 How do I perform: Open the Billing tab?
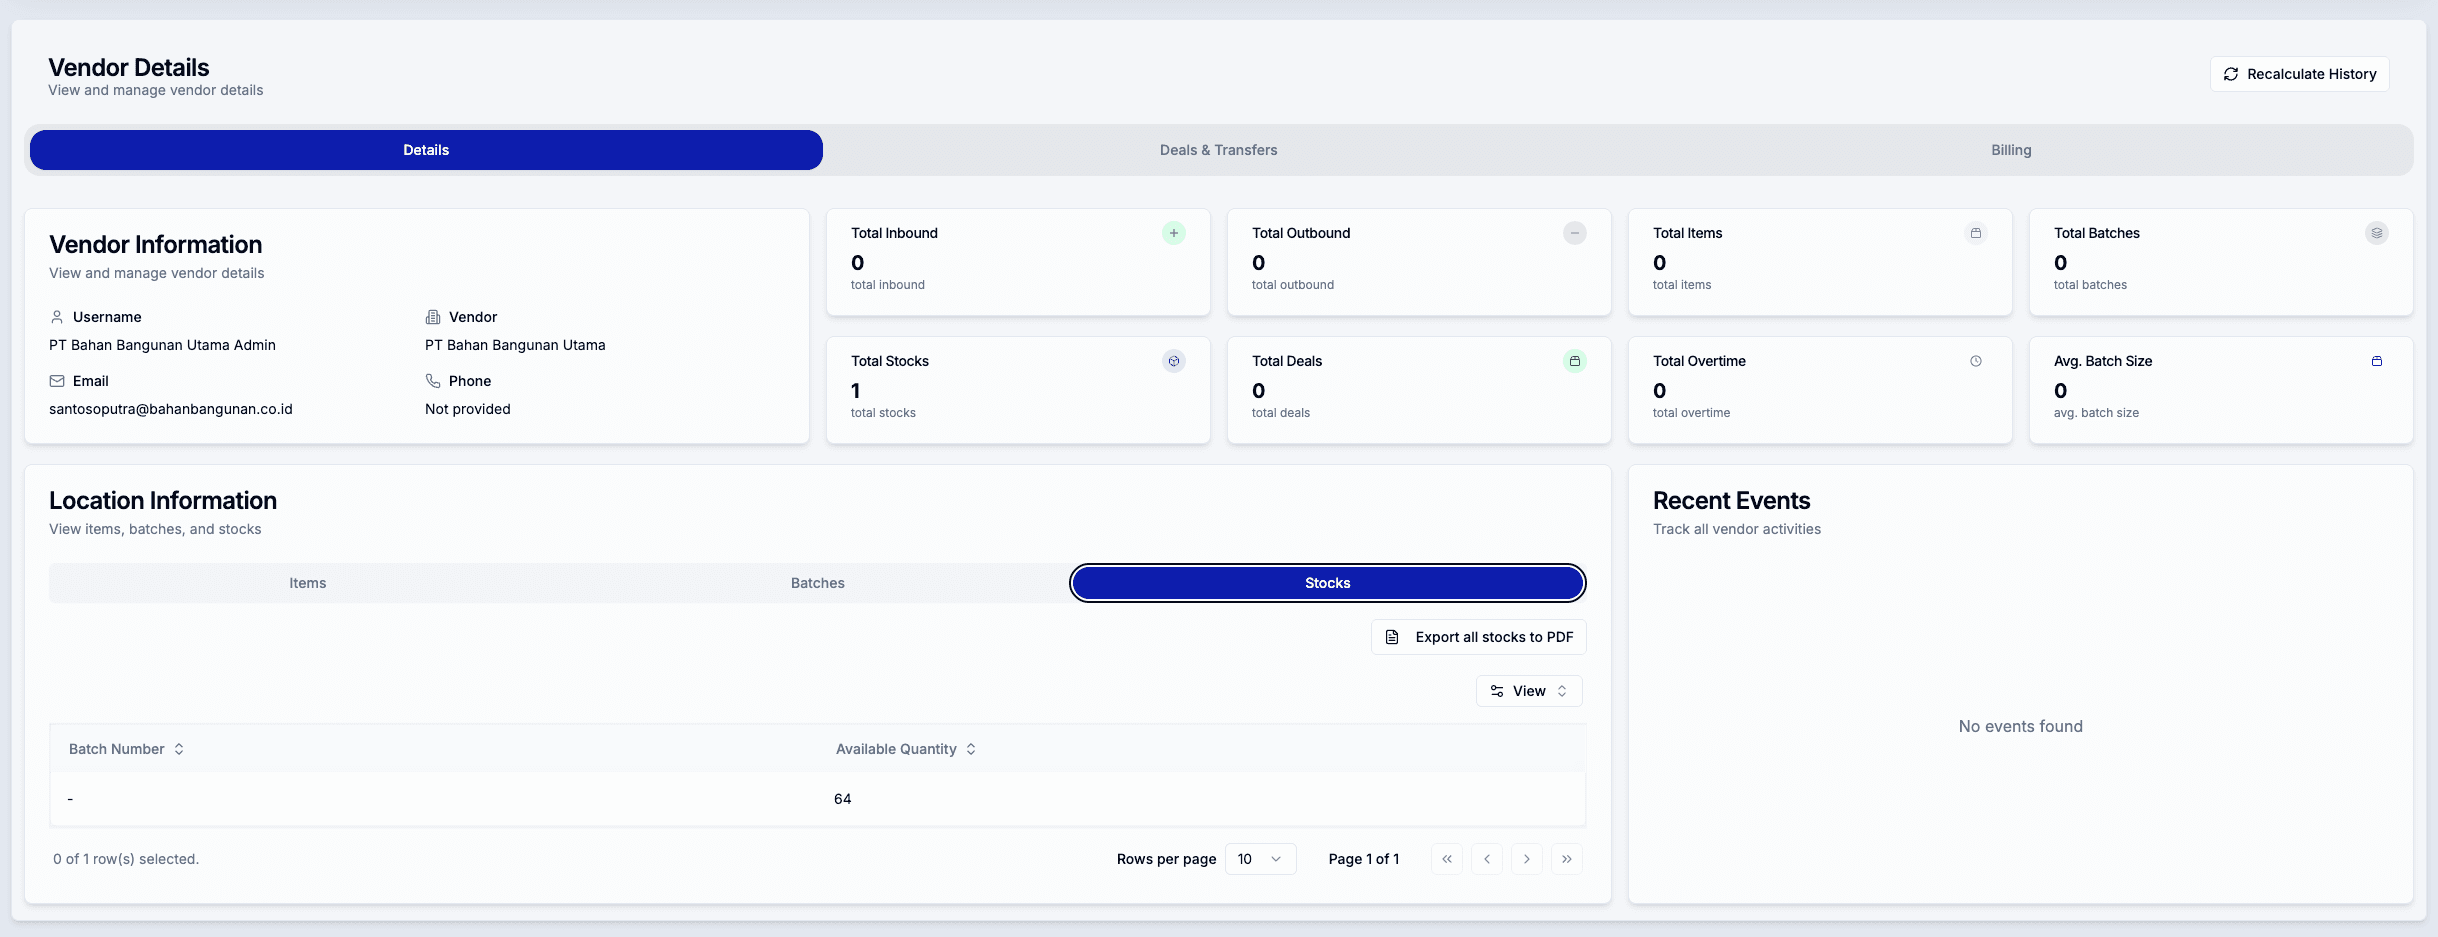2010,150
